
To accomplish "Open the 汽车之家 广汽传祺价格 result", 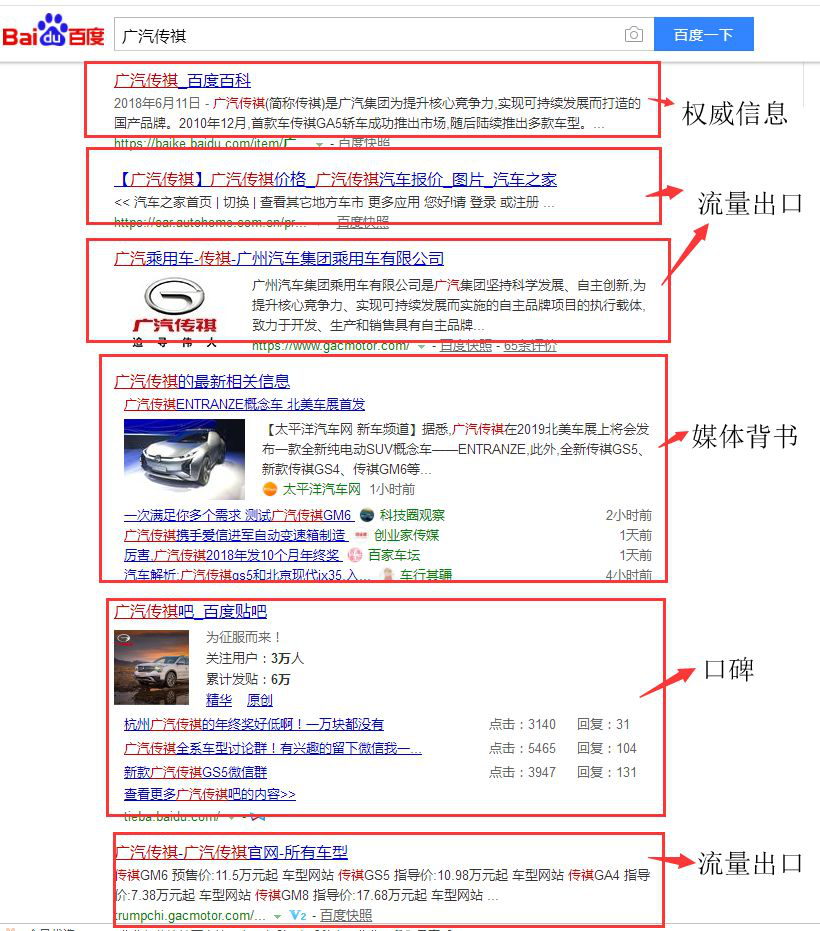I will [335, 179].
